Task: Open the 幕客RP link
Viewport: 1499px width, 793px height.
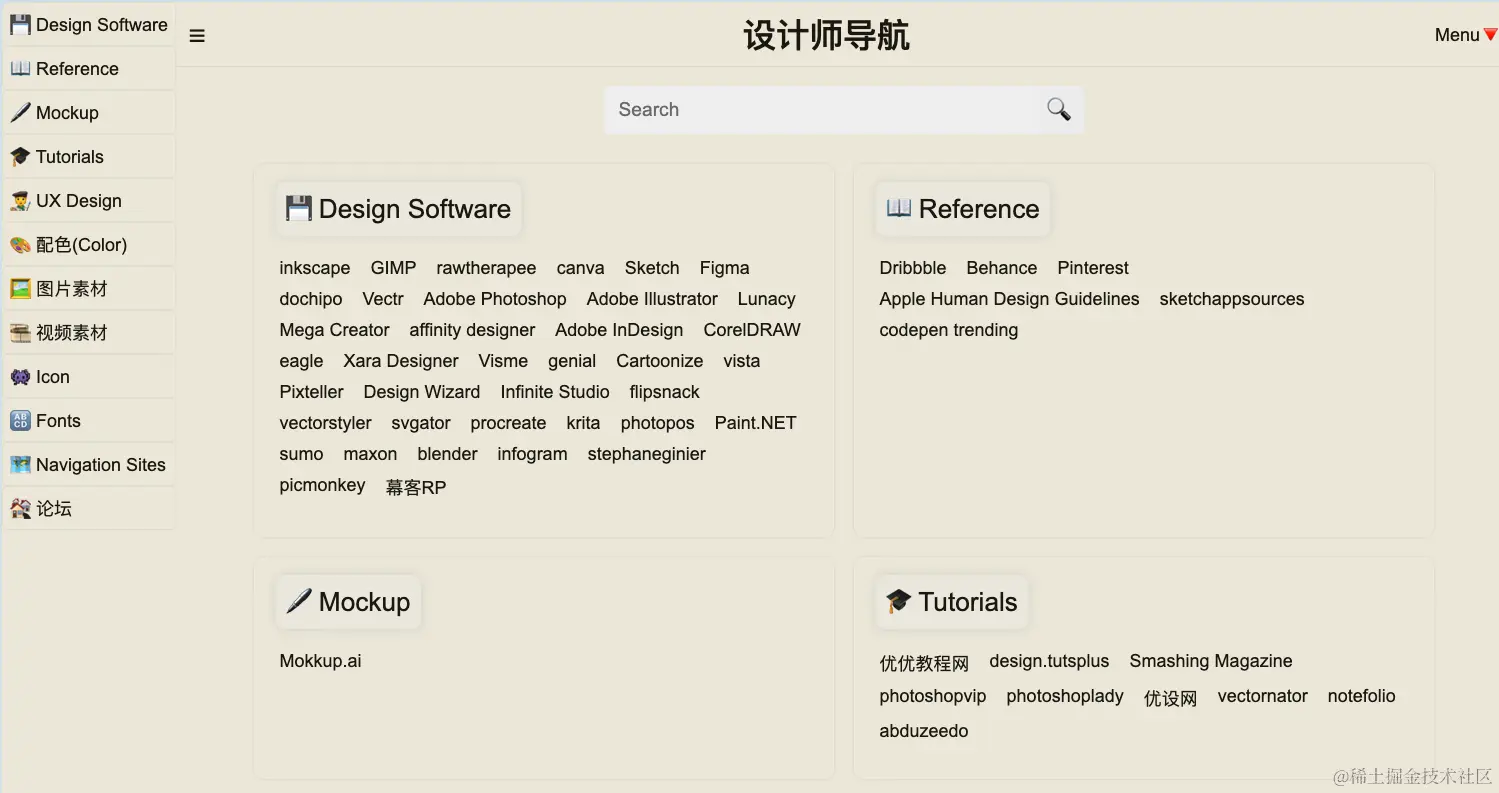Action: tap(416, 487)
